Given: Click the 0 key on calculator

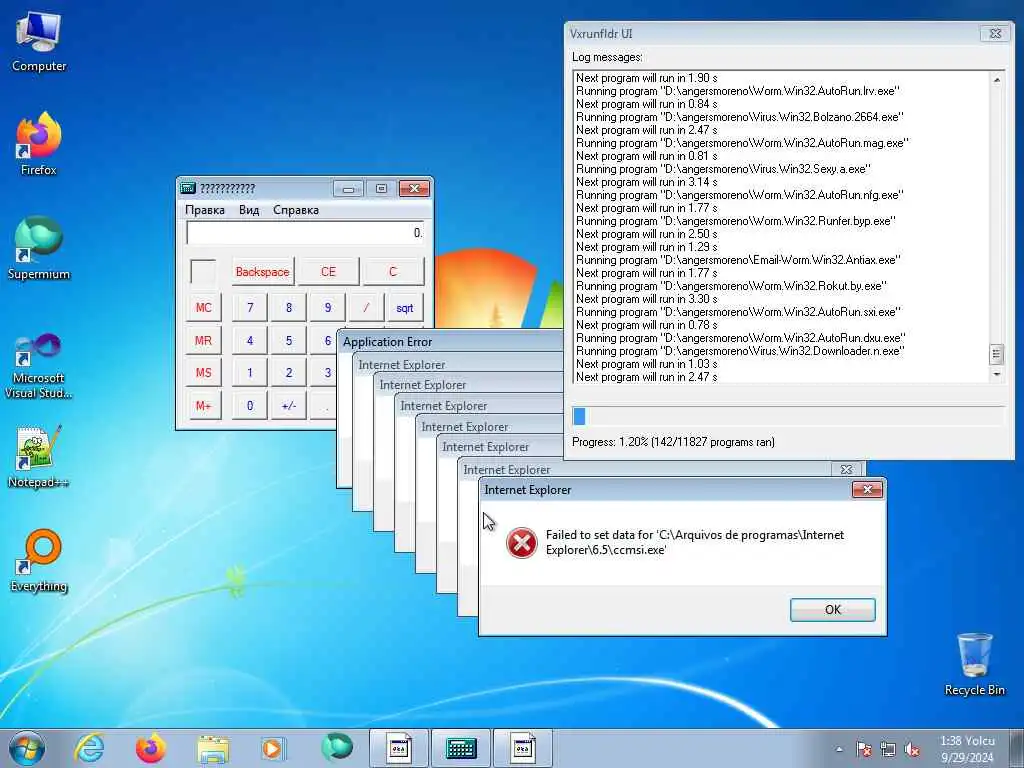Looking at the screenshot, I should (249, 406).
